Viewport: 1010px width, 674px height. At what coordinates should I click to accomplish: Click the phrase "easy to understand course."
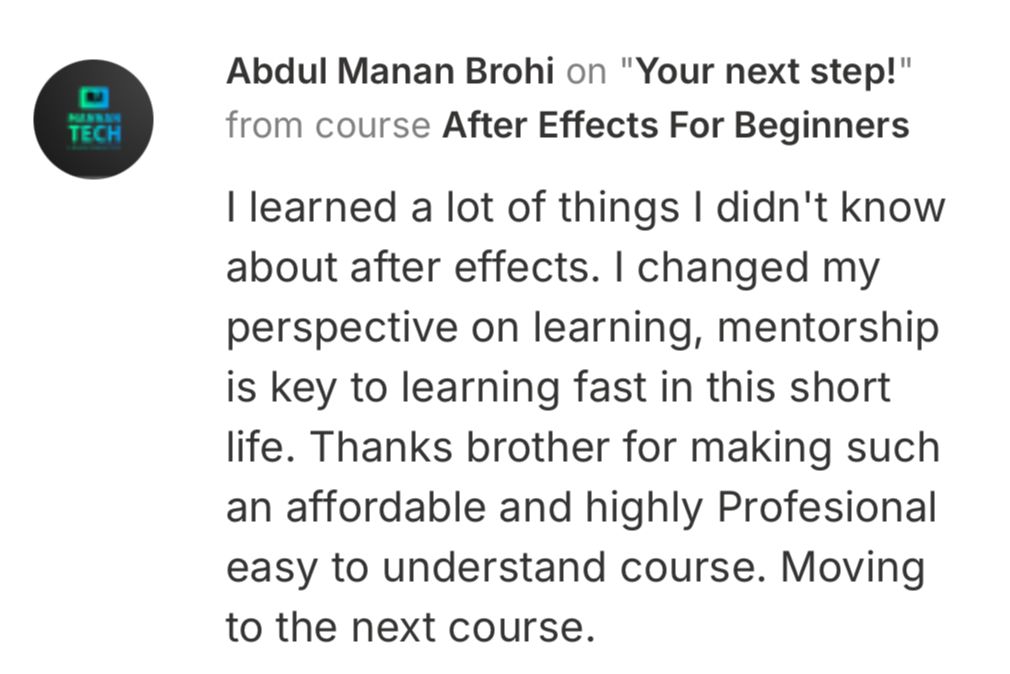pos(496,568)
